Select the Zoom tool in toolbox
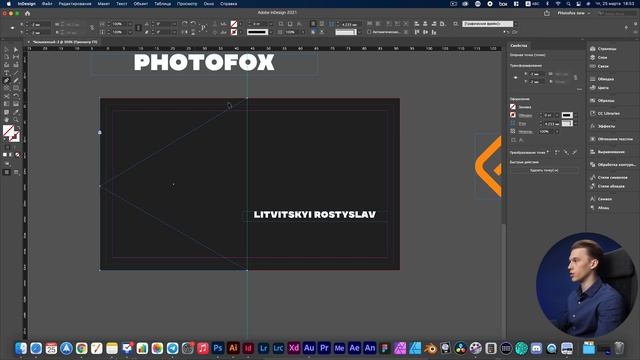The height and width of the screenshot is (360, 640). (16, 120)
